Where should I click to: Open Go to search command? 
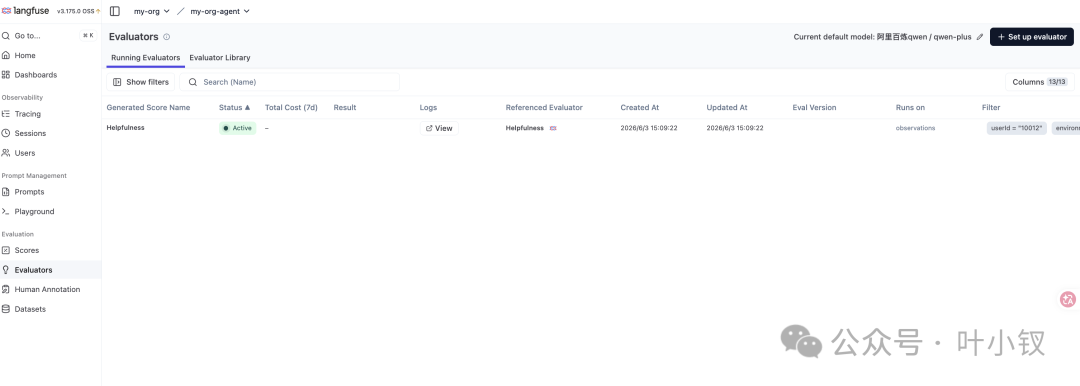click(50, 35)
